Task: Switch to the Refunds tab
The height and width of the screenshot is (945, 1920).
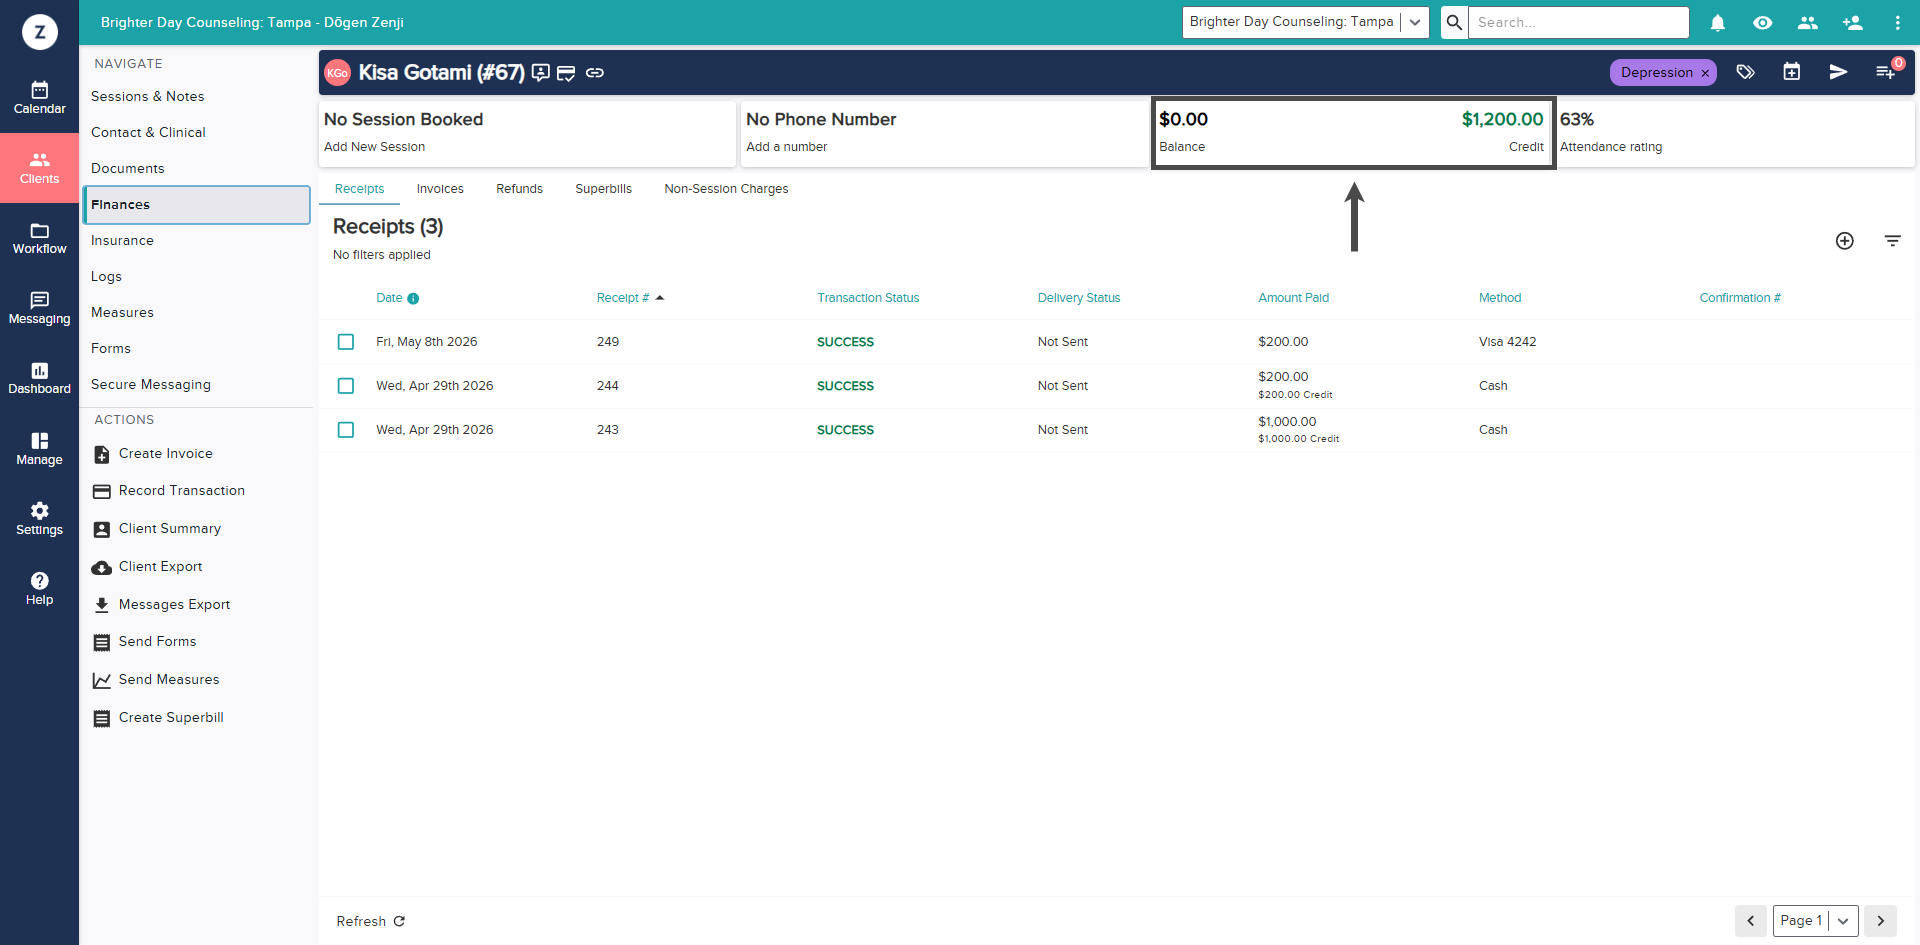Action: click(x=519, y=189)
